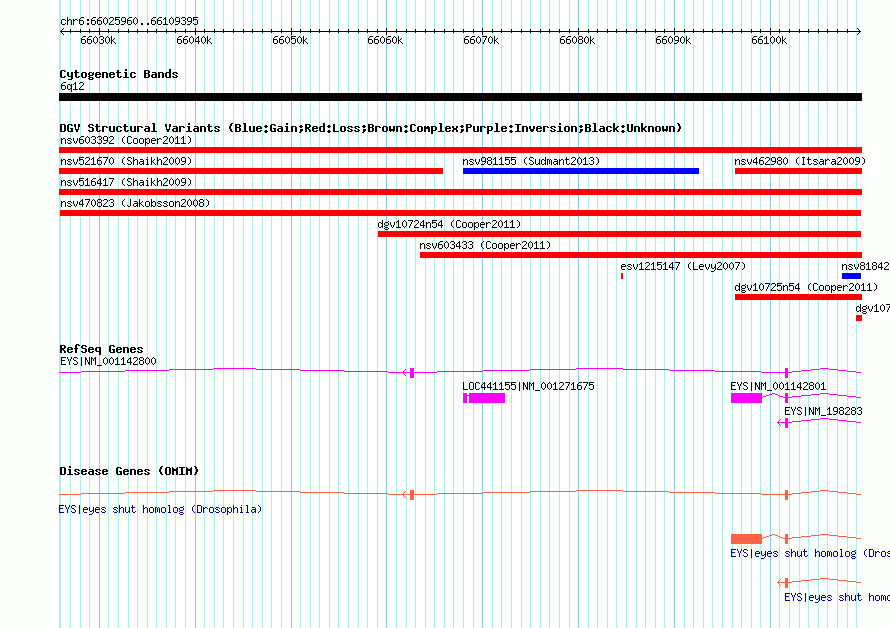Click the 66060k ruler tick label
Image resolution: width=890 pixels, height=628 pixels.
(385, 40)
